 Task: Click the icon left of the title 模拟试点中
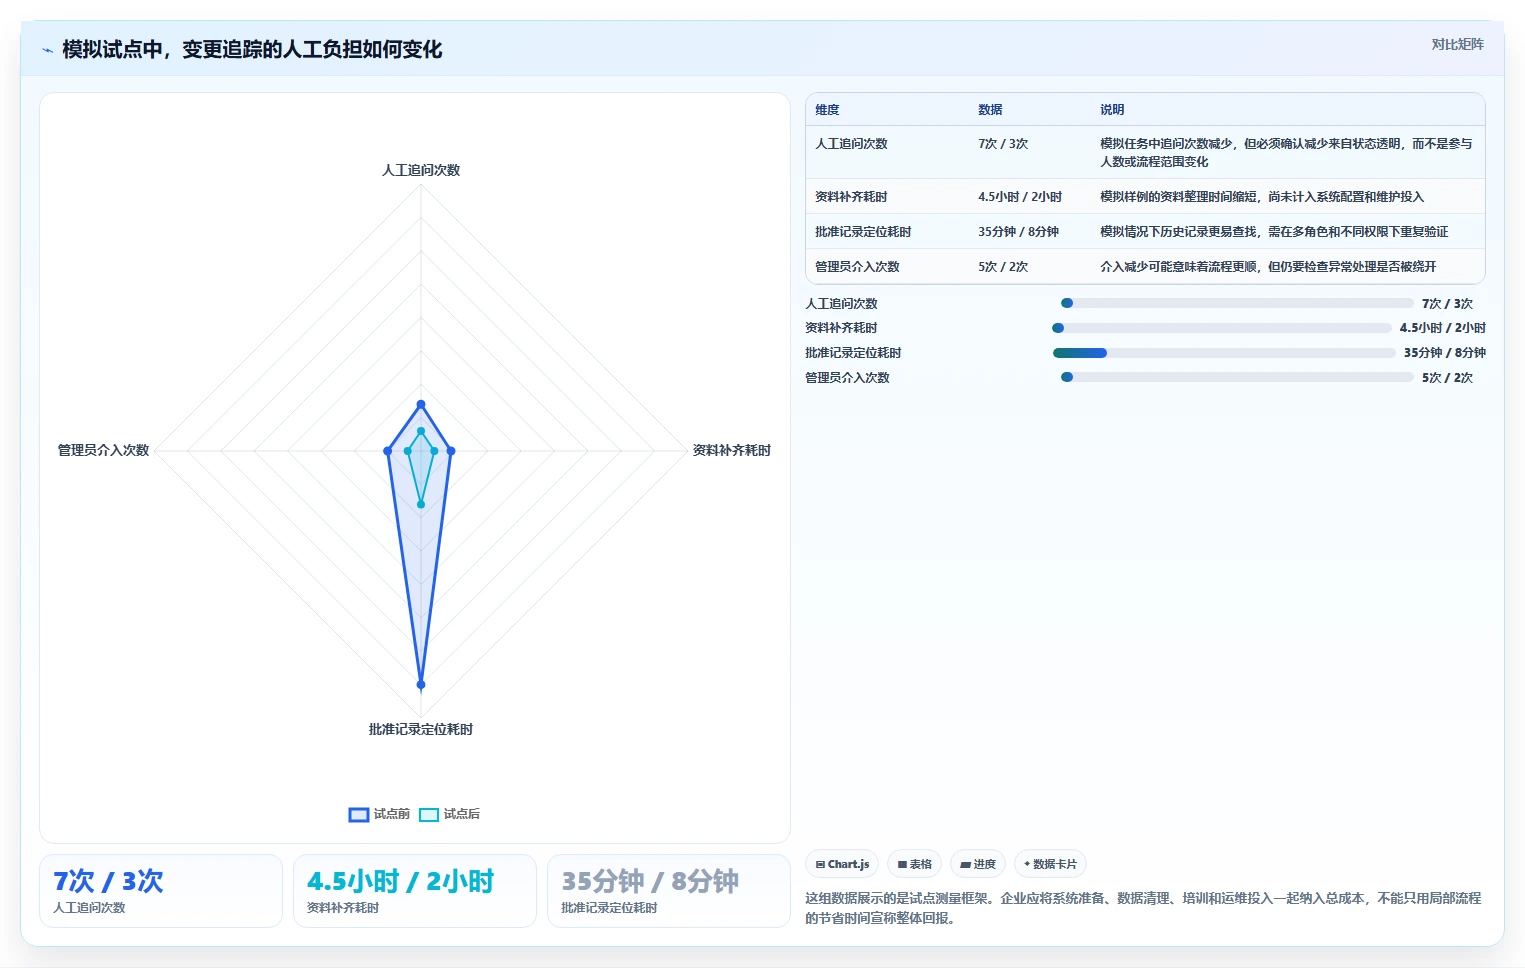click(47, 50)
